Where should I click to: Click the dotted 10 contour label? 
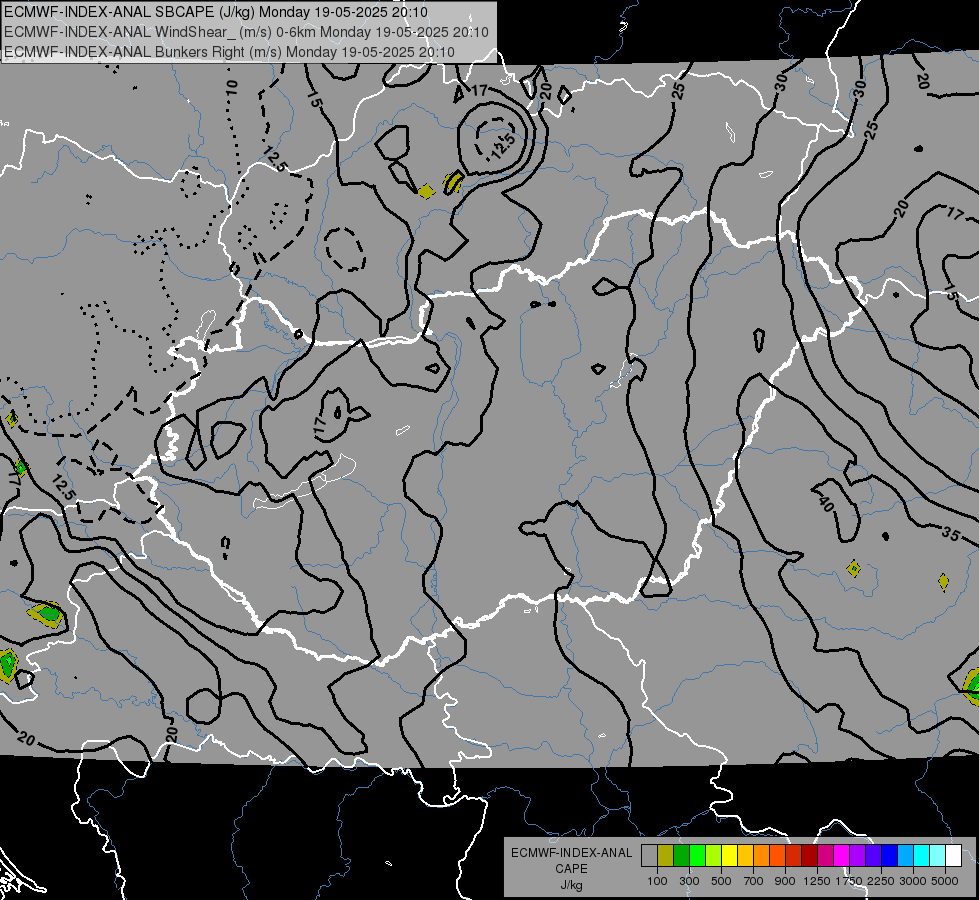tap(232, 87)
